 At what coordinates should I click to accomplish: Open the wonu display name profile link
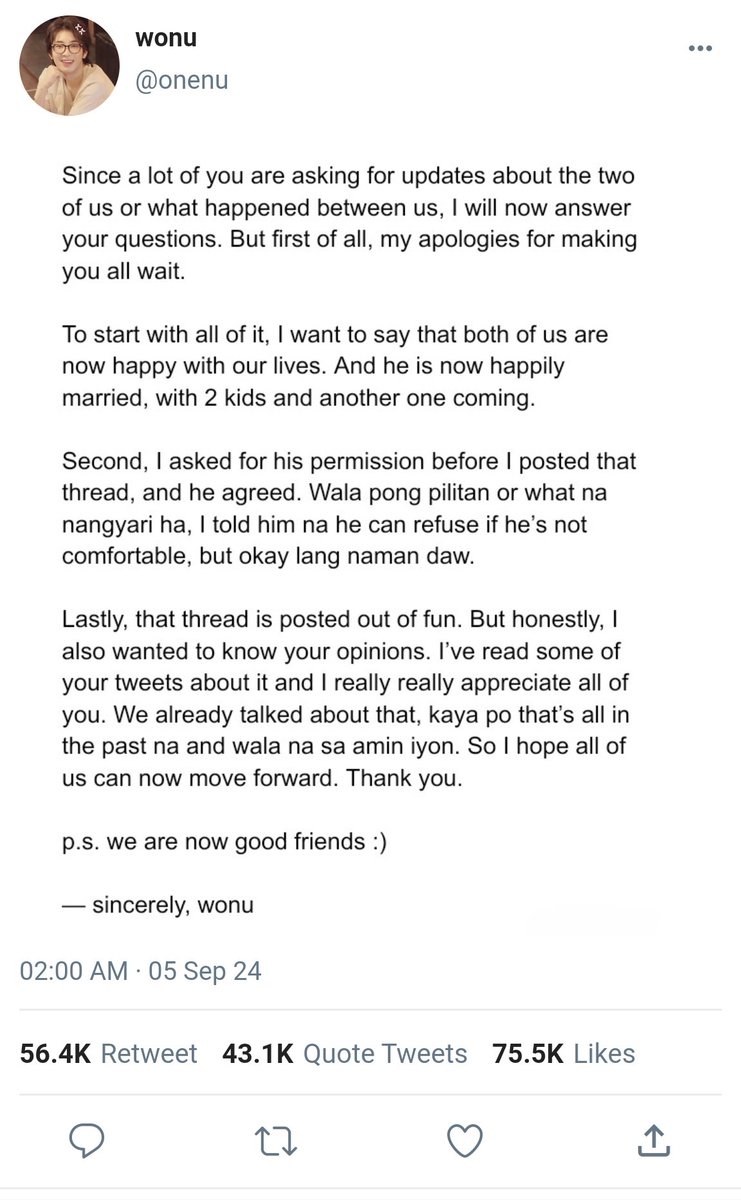[x=166, y=38]
